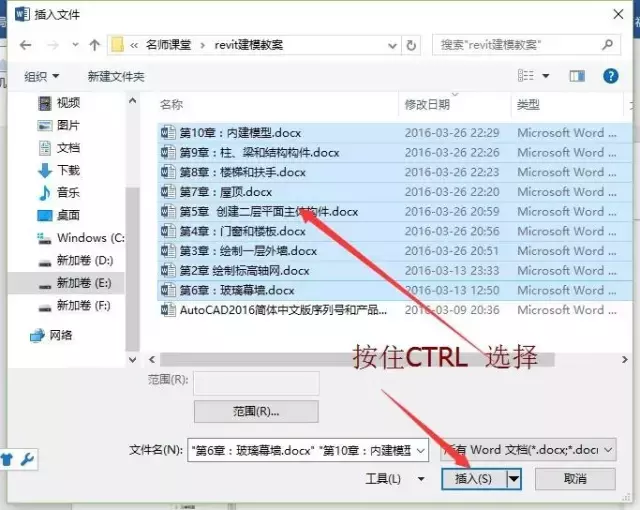Select 网络 in the navigation pane

tap(51, 335)
